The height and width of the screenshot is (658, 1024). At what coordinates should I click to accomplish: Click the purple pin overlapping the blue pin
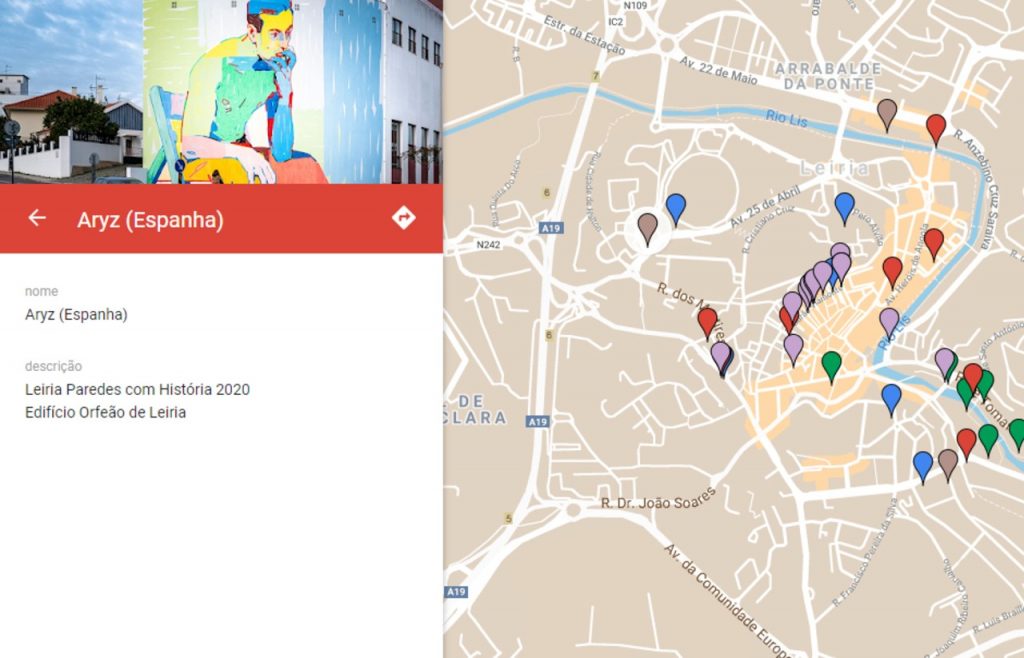[x=720, y=354]
